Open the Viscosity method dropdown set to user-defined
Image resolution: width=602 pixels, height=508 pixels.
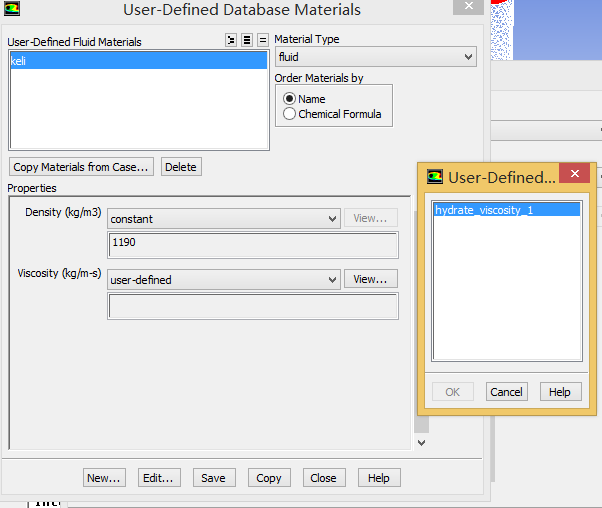coord(224,280)
